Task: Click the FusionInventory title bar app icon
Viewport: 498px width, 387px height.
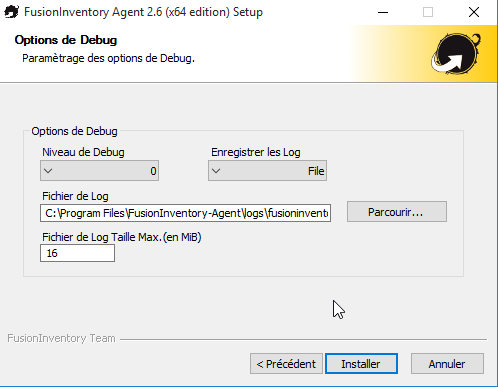Action: coord(11,12)
